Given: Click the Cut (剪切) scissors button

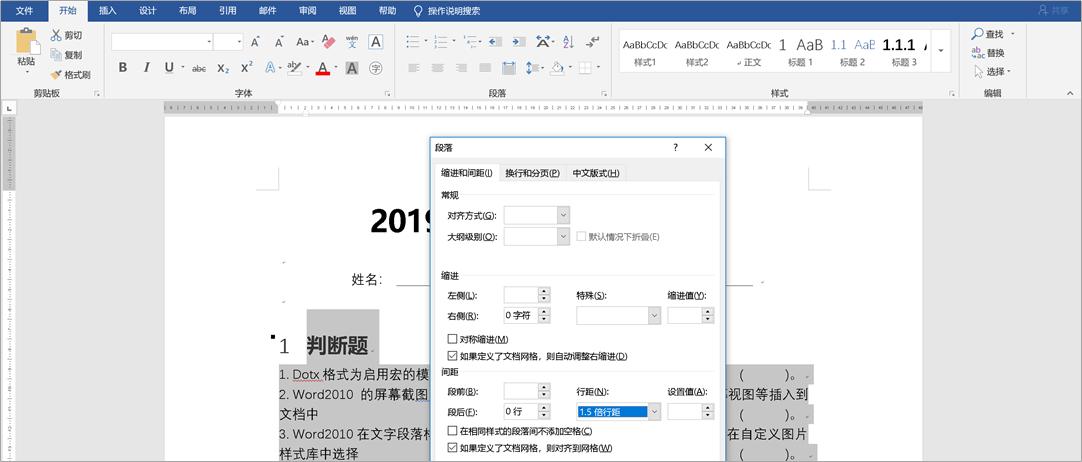Looking at the screenshot, I should 66,35.
